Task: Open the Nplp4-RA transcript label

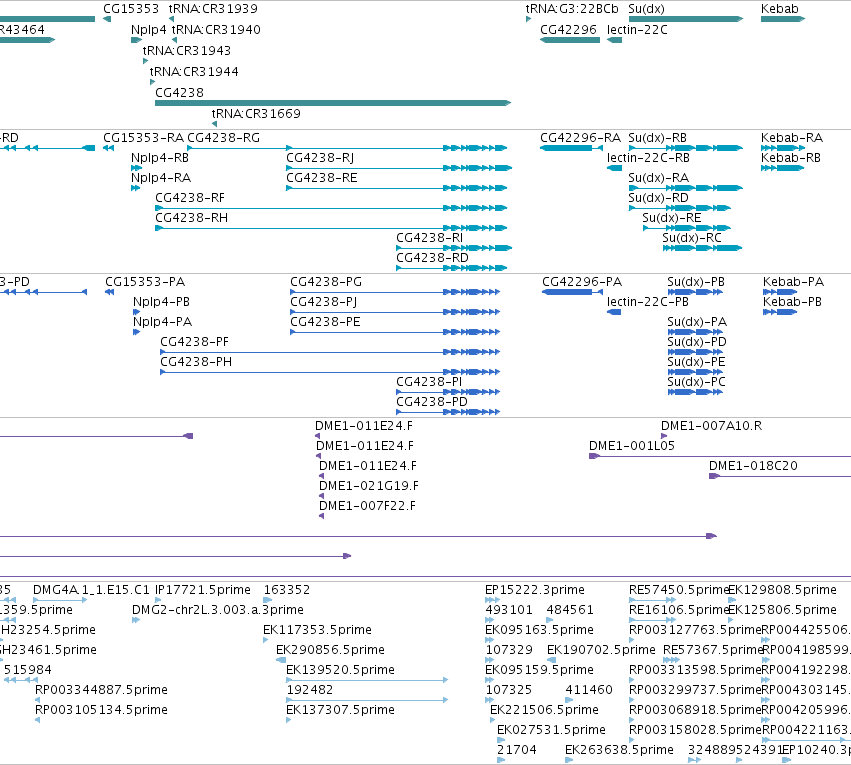Action: click(x=161, y=178)
